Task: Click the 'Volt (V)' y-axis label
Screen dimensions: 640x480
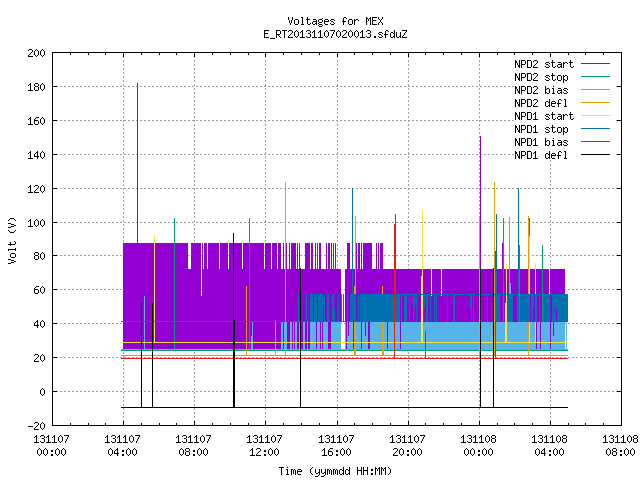Action: pos(13,241)
